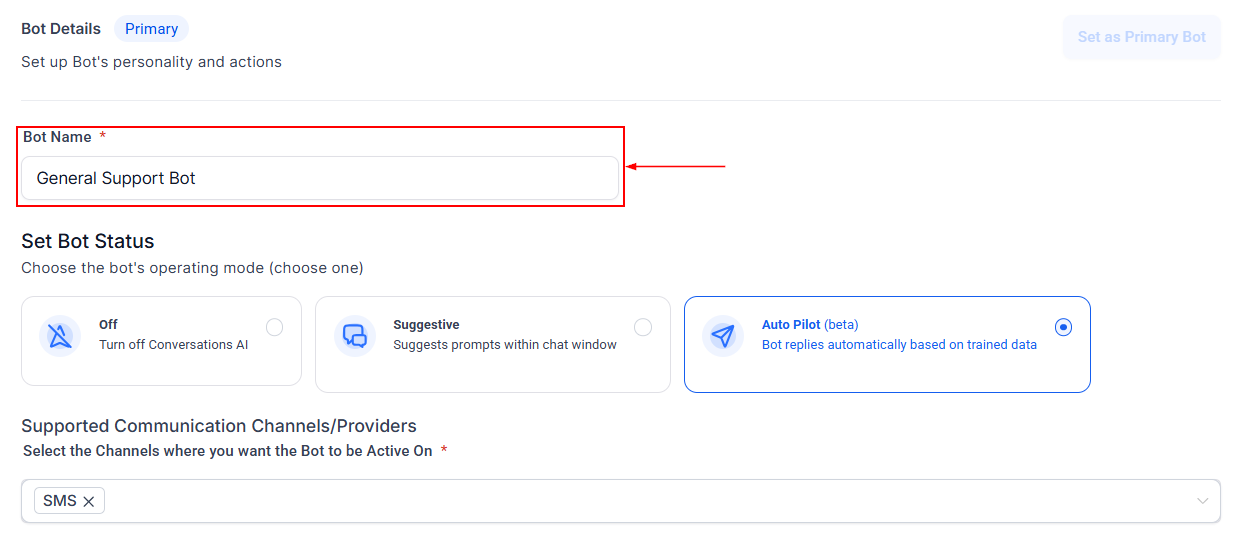Click the Bot Name label

(57, 137)
